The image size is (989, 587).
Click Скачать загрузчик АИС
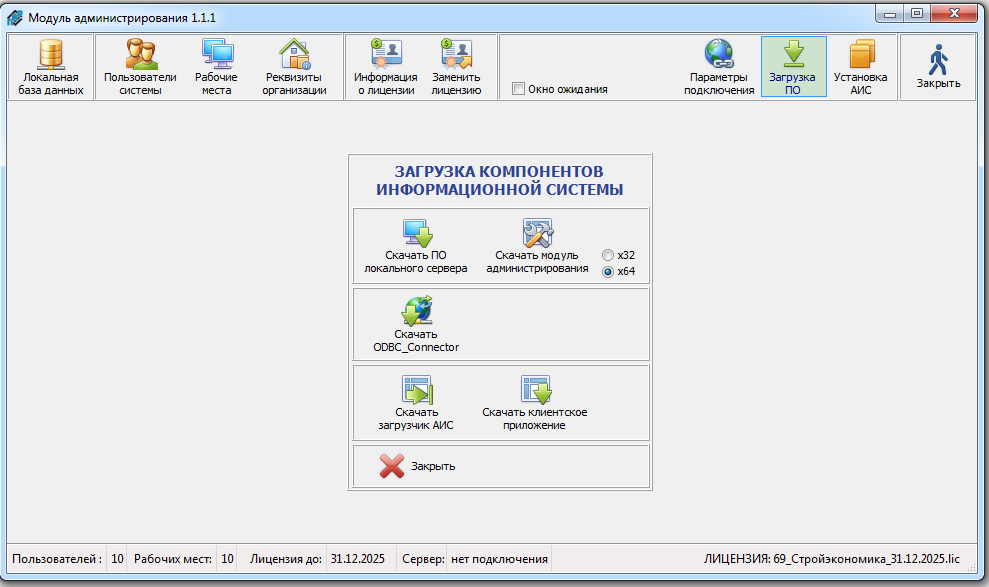click(416, 403)
